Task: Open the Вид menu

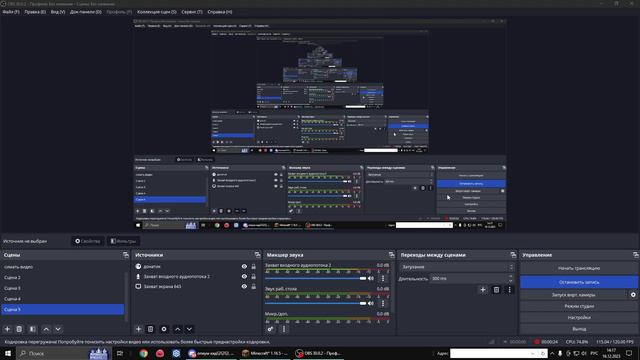Action: (x=58, y=12)
